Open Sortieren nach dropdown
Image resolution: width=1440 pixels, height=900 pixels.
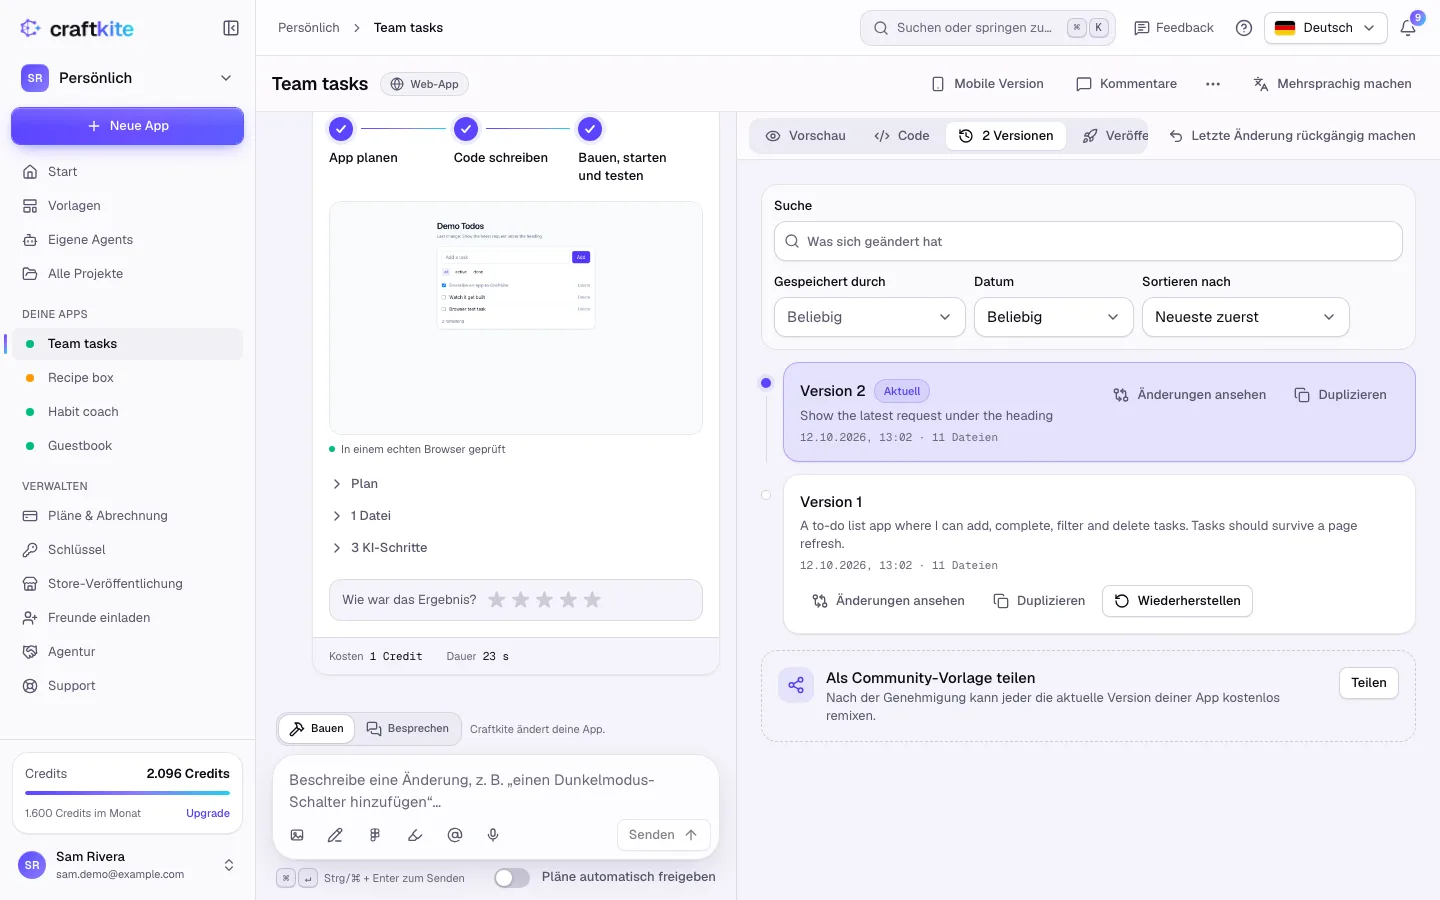[x=1246, y=317]
